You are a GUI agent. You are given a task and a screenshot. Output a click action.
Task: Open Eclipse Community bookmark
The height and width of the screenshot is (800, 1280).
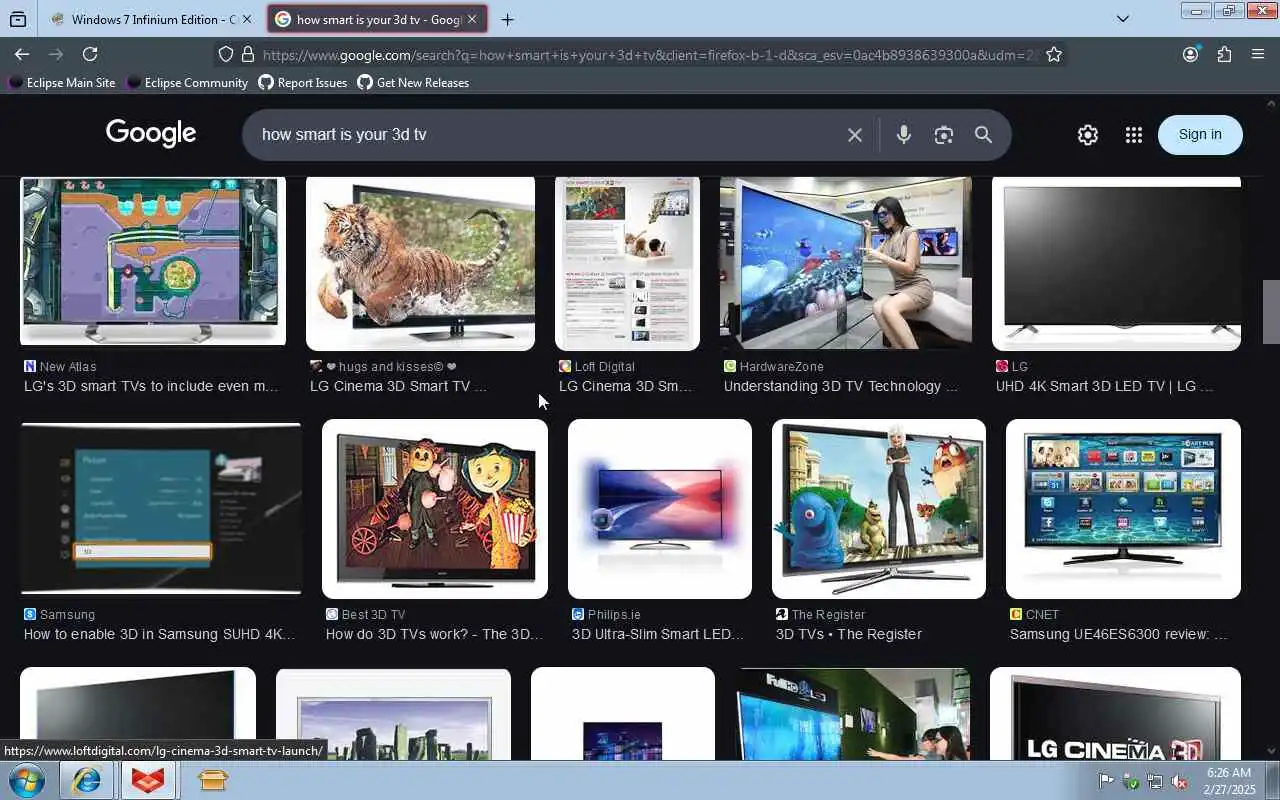tap(187, 83)
